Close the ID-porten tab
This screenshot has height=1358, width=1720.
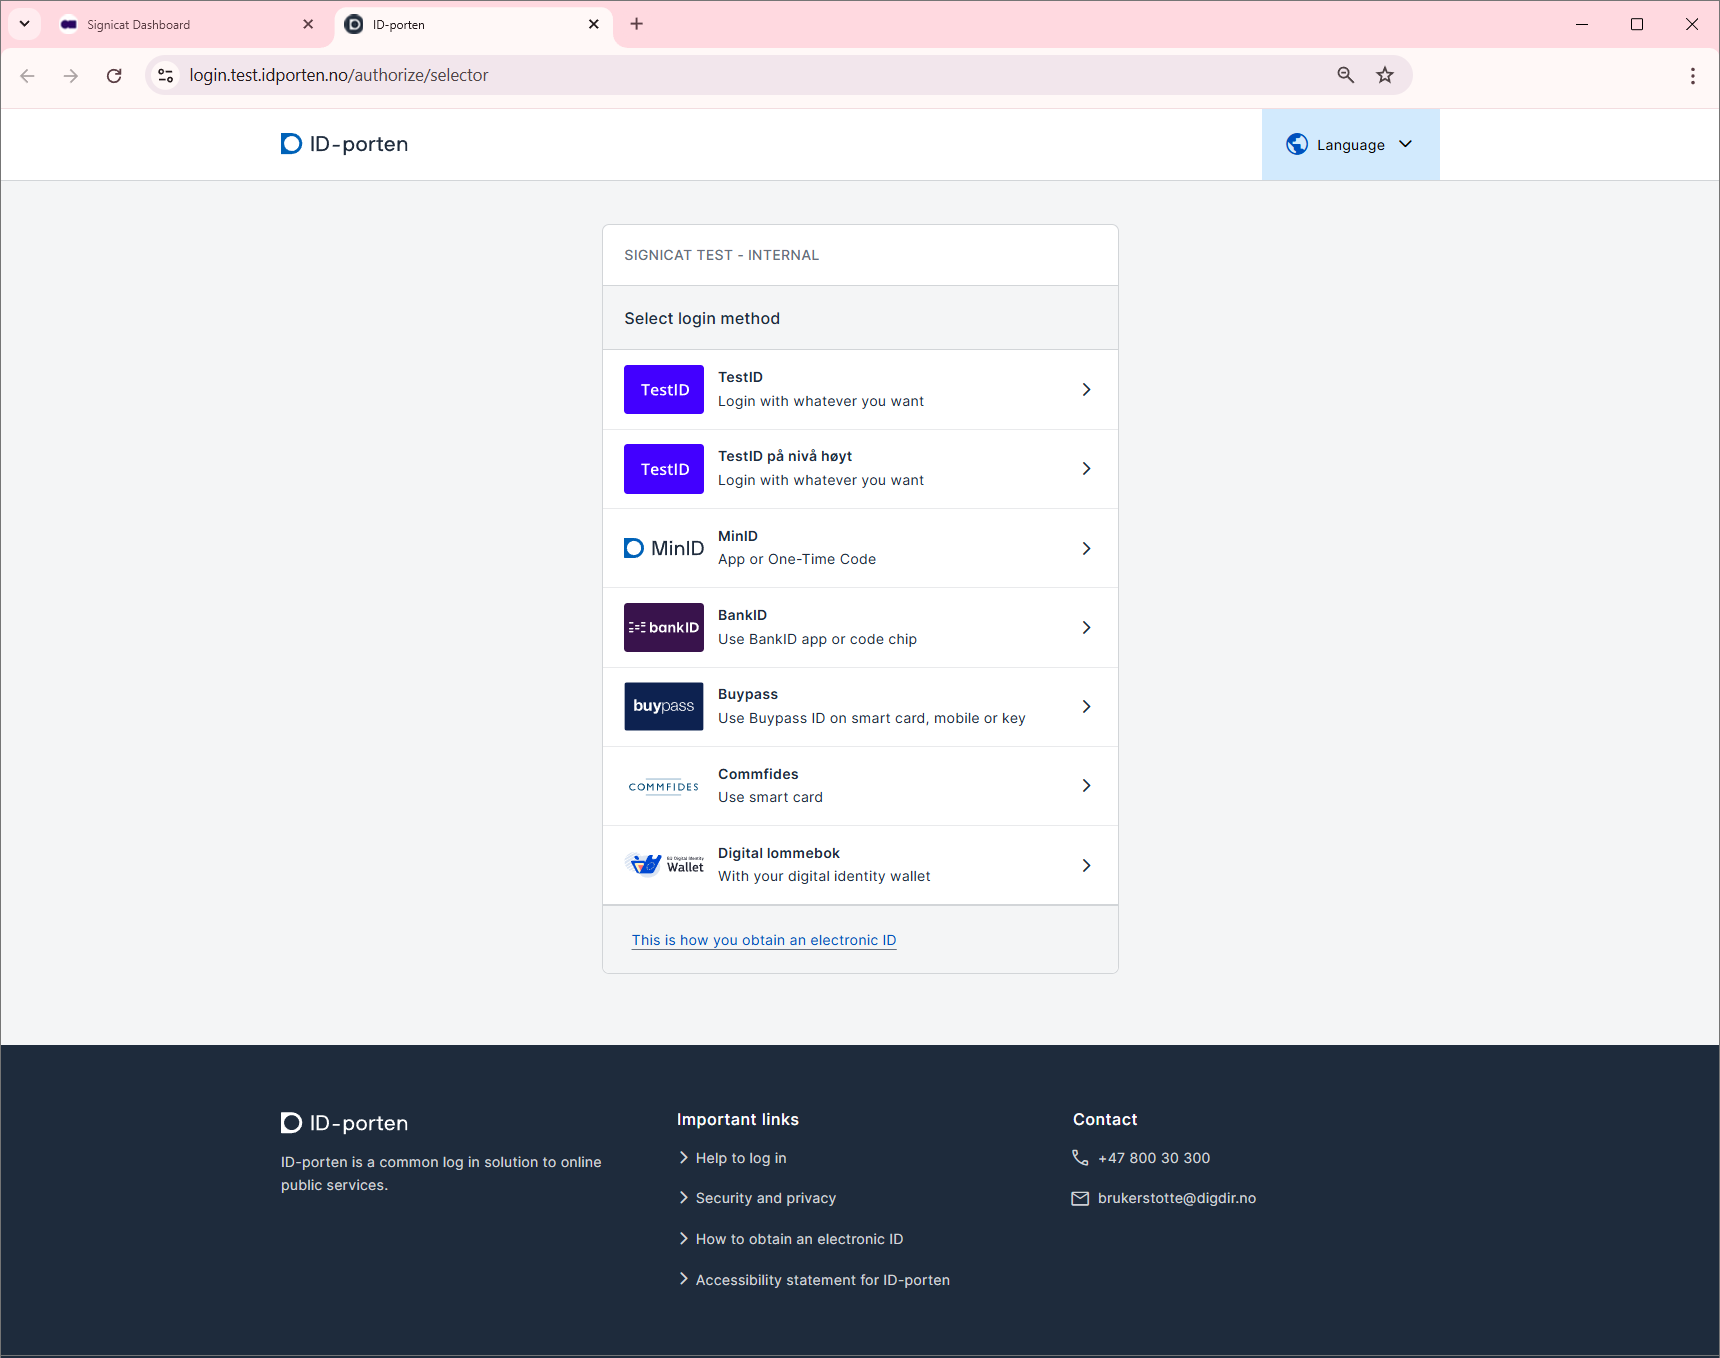click(x=594, y=24)
